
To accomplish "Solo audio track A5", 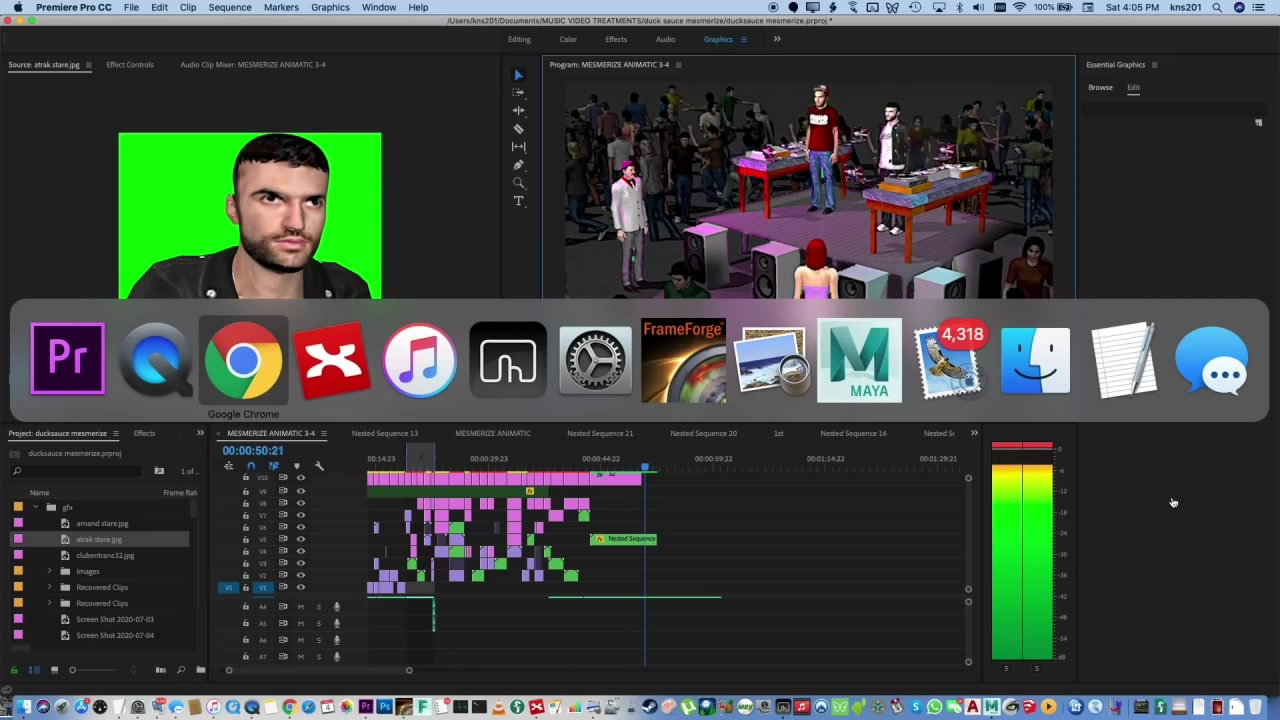I will (x=319, y=623).
